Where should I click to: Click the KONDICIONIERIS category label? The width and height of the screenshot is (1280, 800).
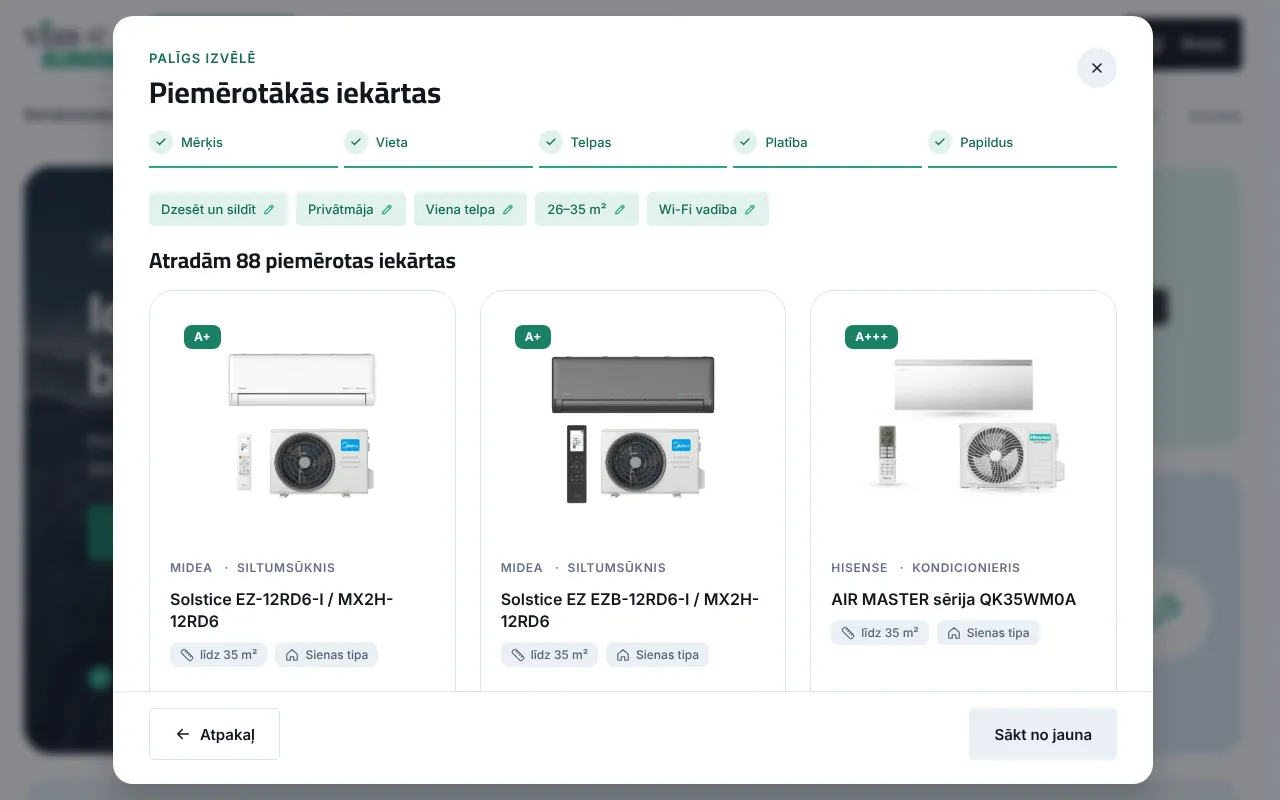[966, 568]
